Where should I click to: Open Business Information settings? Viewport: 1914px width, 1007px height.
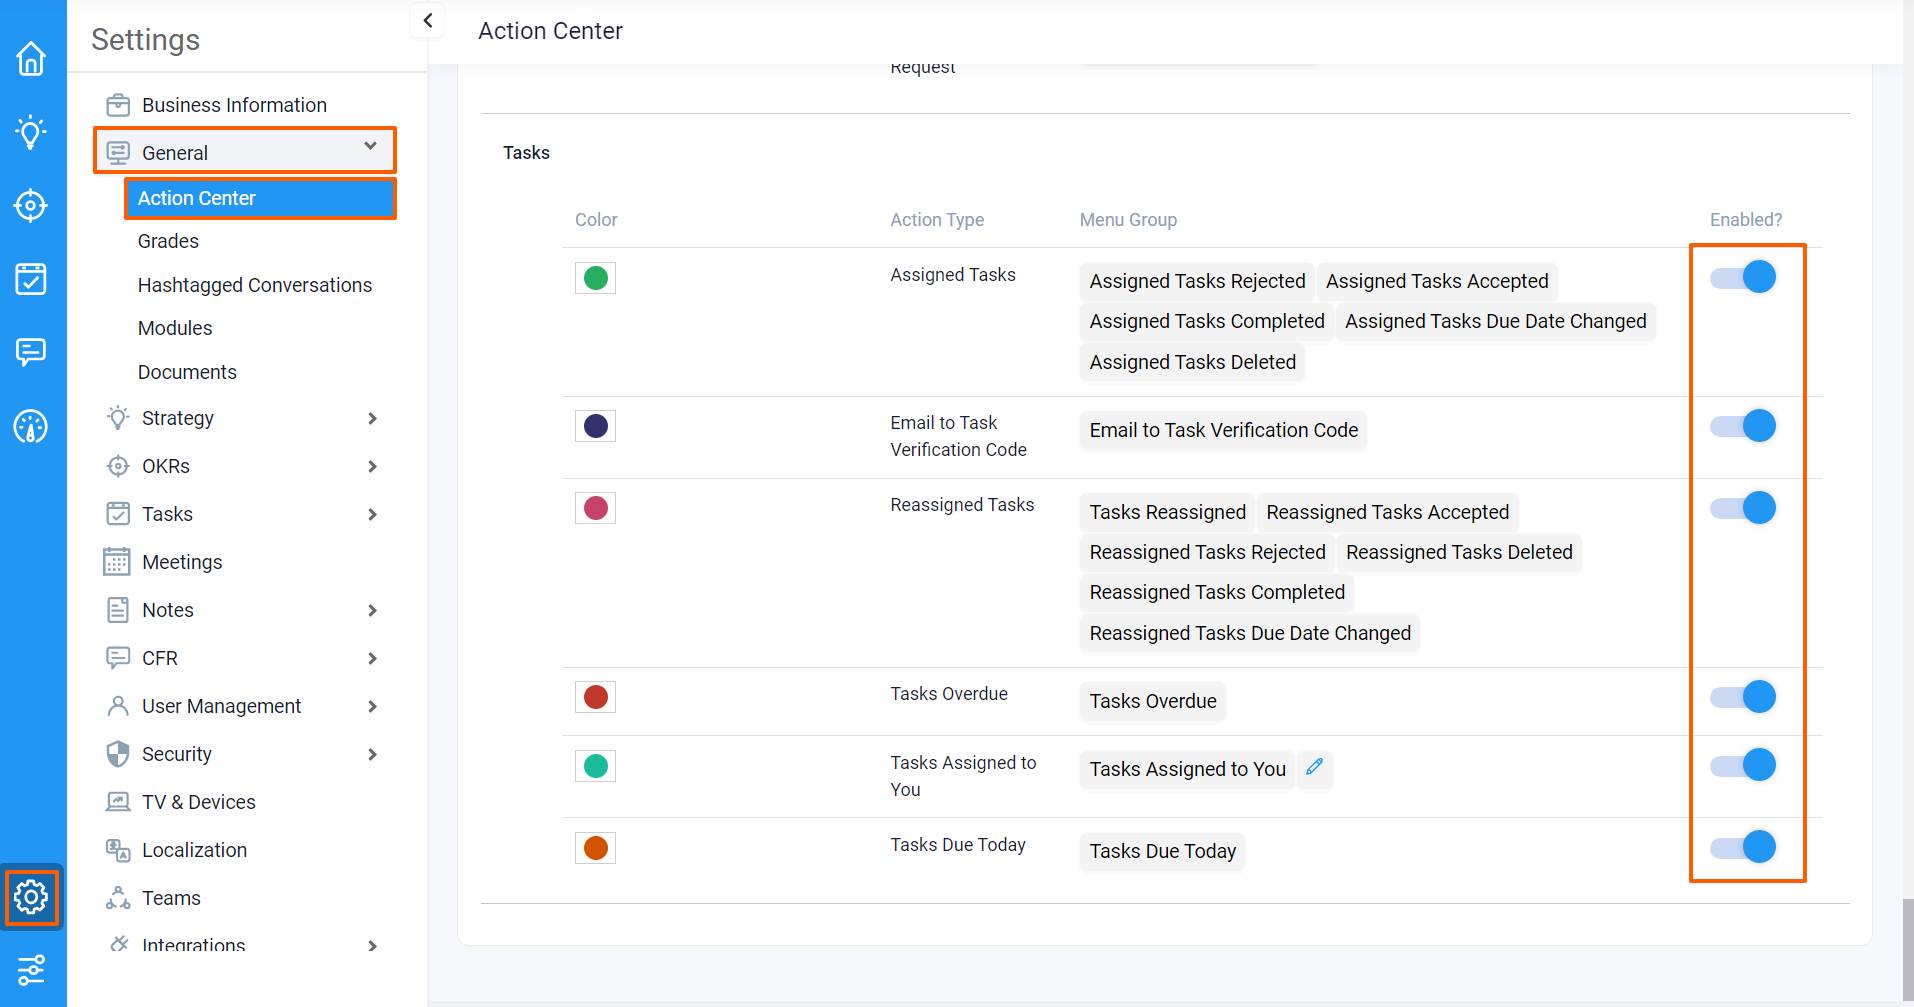pyautogui.click(x=234, y=105)
